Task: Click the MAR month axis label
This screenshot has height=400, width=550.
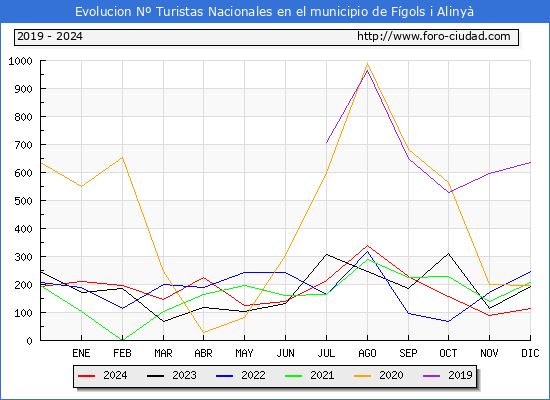Action: coord(163,353)
